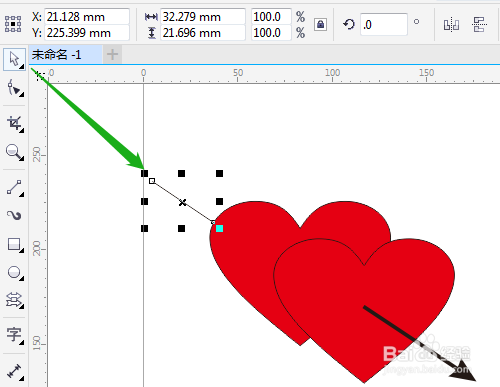Click the line's start node square
The width and height of the screenshot is (500, 387).
point(152,181)
